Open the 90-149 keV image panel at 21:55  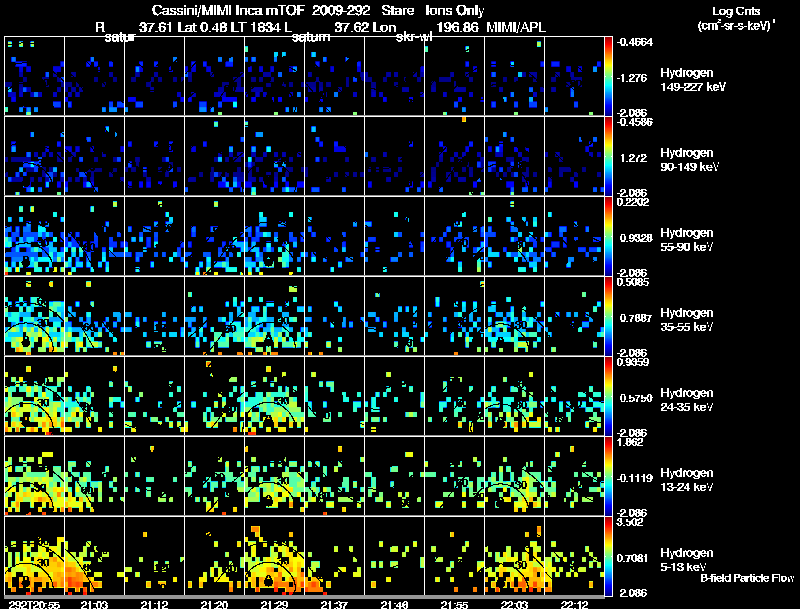point(454,156)
